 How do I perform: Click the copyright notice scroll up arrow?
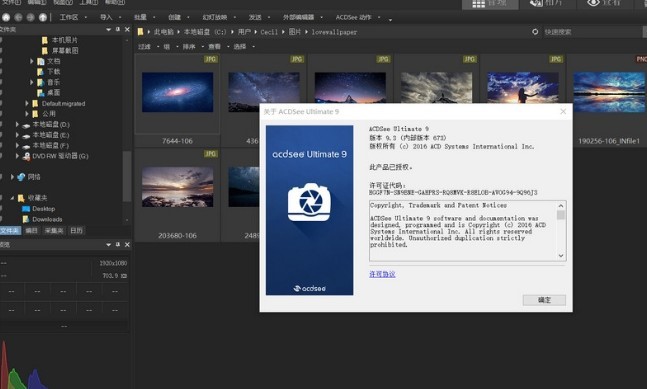point(561,206)
